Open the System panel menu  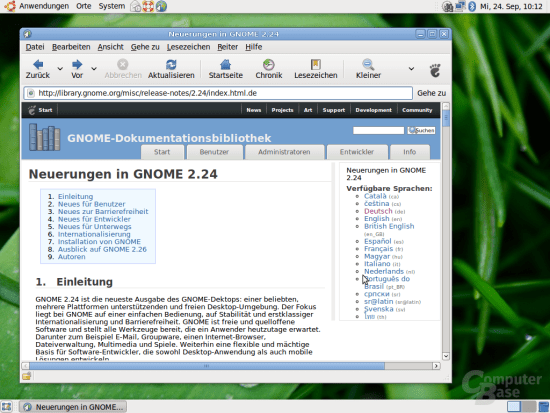pyautogui.click(x=112, y=6)
